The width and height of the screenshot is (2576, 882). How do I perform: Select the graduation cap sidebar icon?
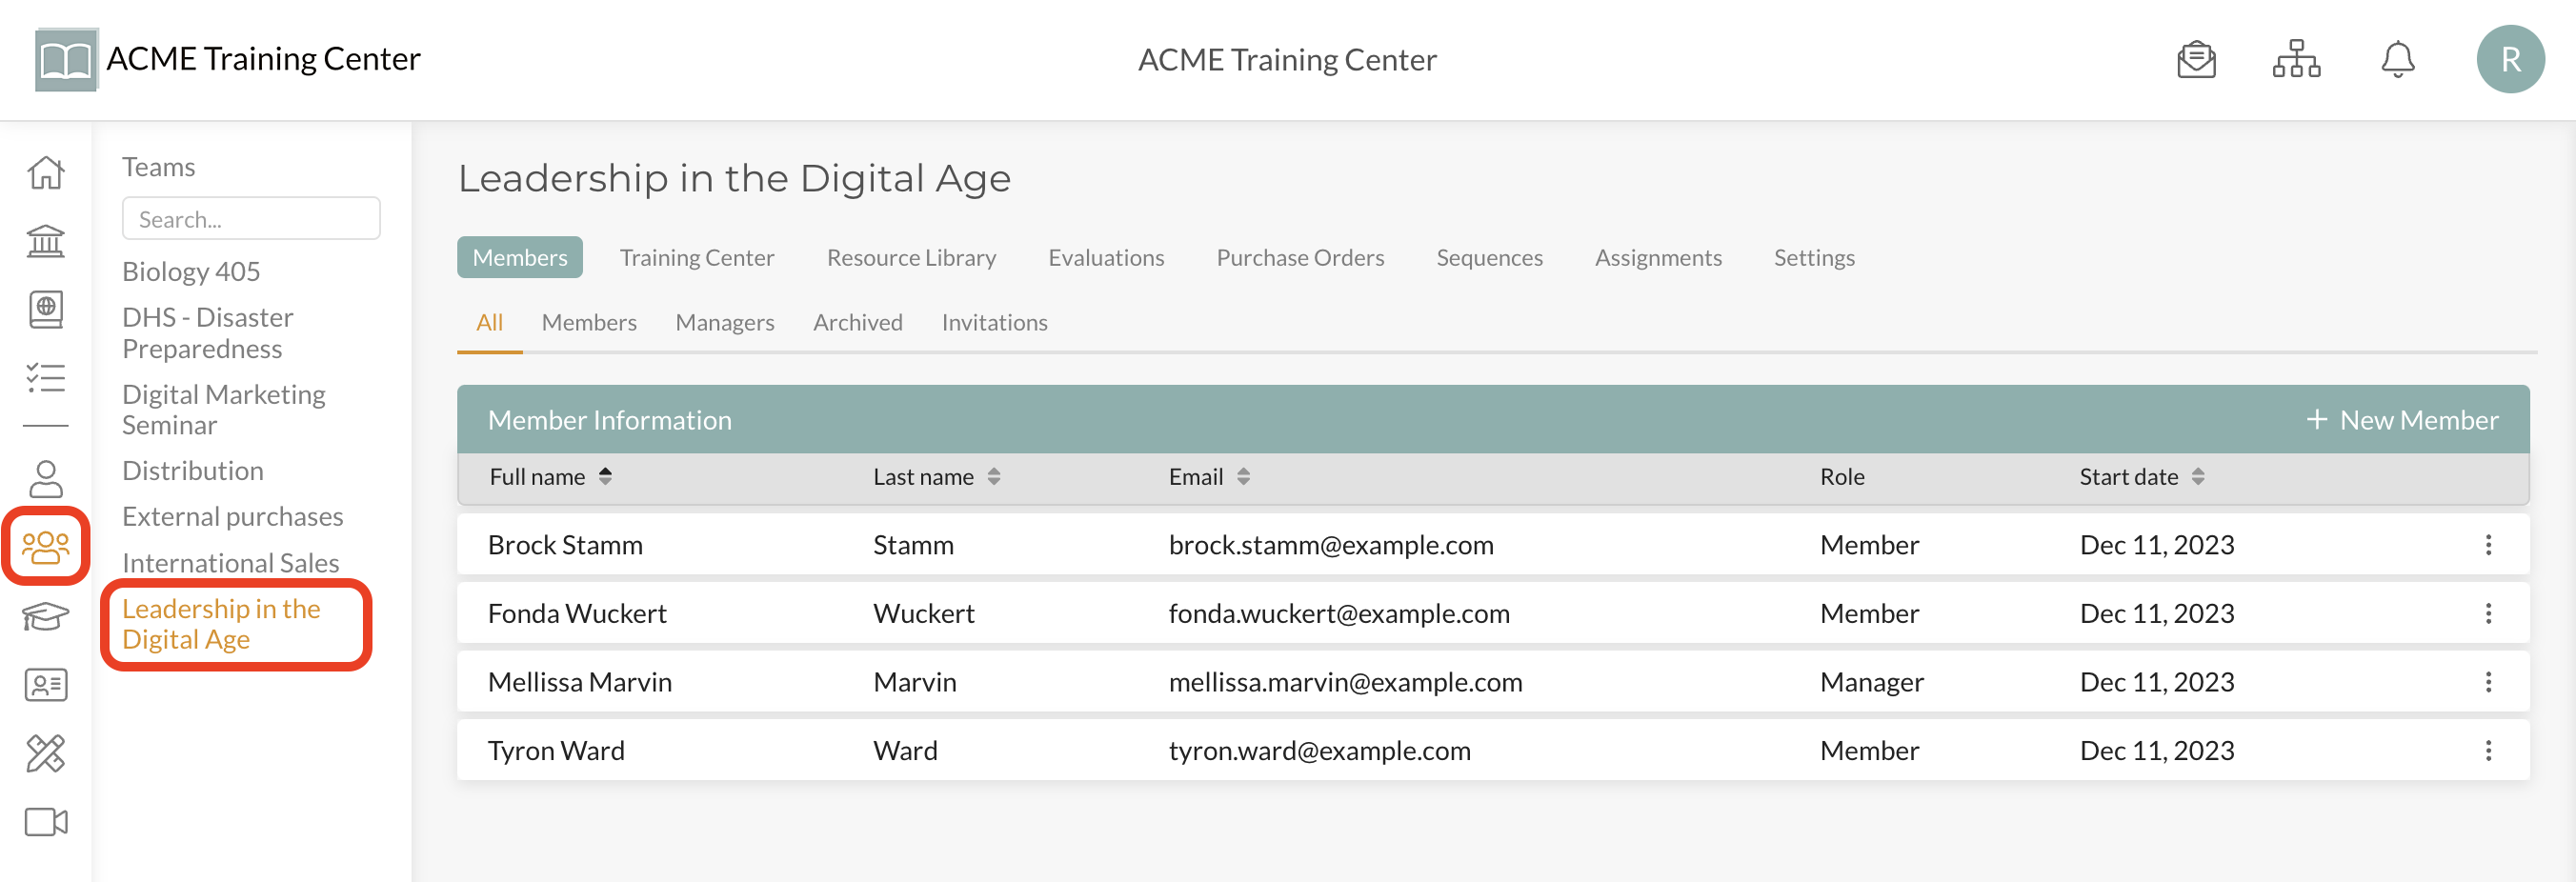46,616
